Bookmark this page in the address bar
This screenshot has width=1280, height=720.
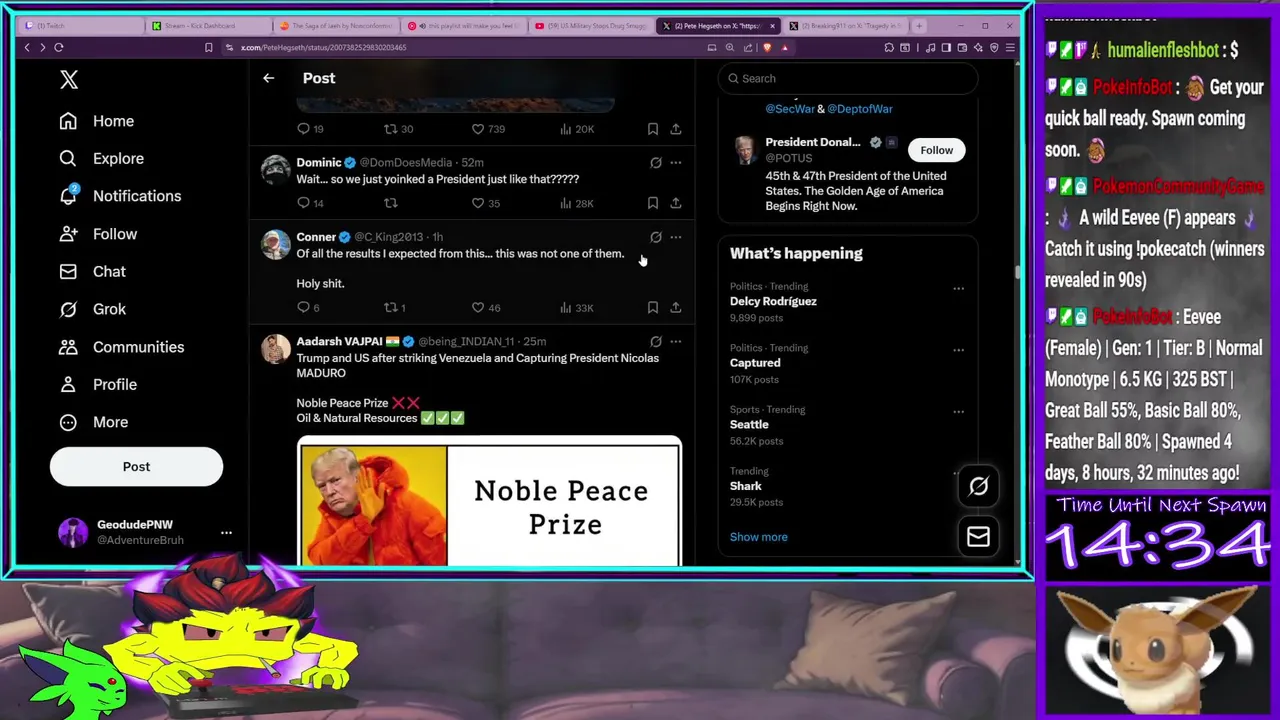point(208,47)
